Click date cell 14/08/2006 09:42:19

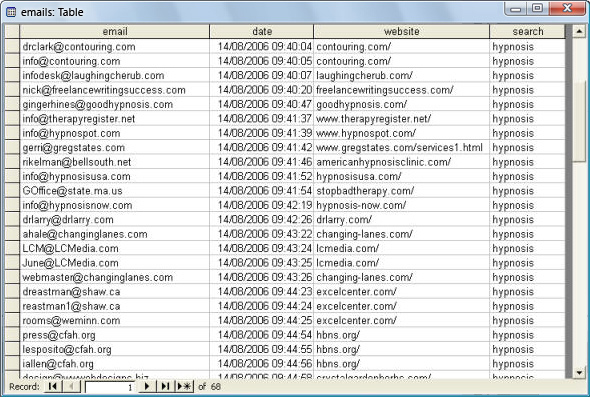(x=262, y=205)
